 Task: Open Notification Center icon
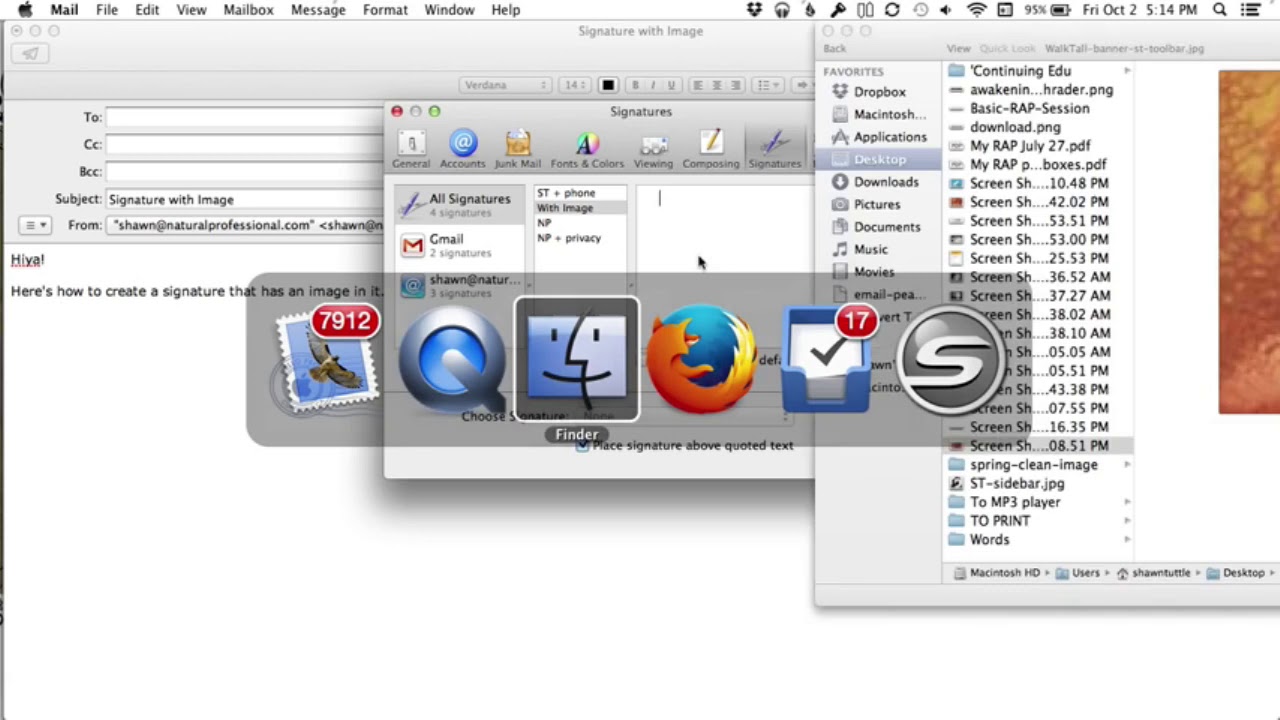tap(1250, 10)
